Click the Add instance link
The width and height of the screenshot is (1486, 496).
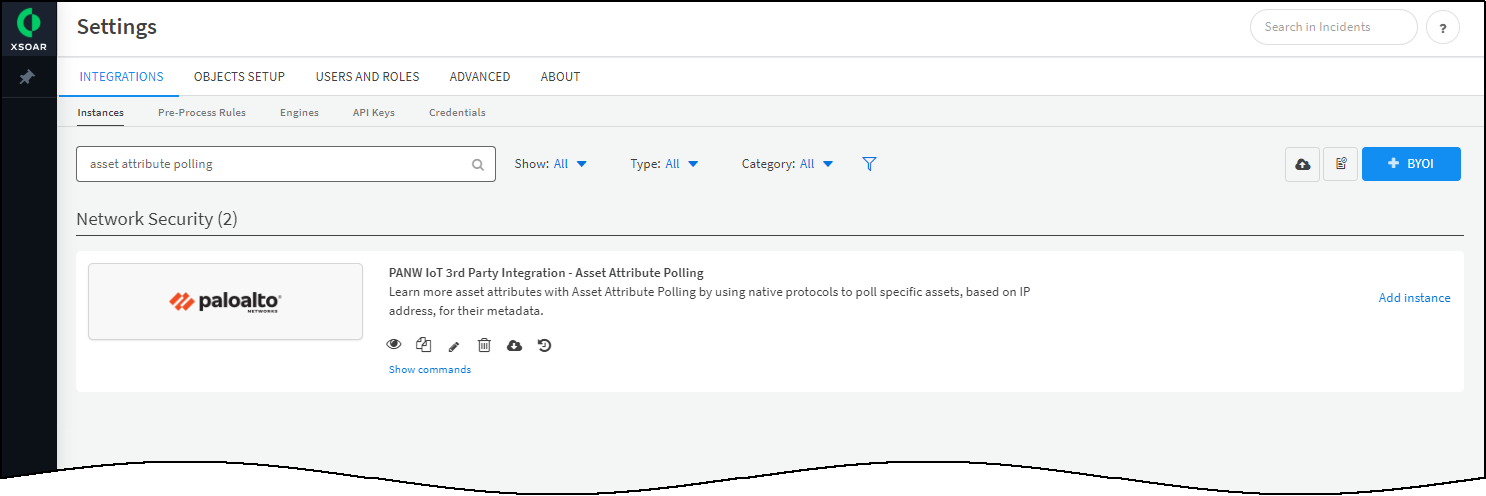[x=1414, y=298]
